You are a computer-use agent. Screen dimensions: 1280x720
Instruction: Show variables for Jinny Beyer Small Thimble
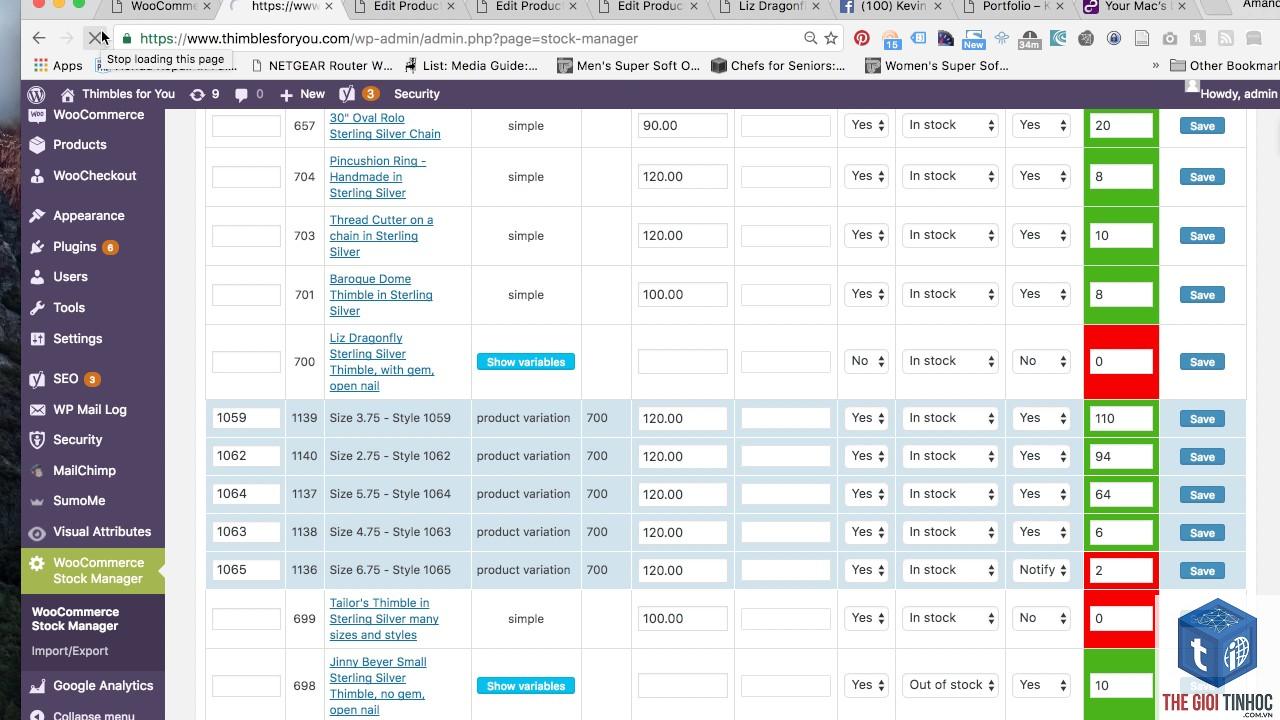[x=526, y=686]
